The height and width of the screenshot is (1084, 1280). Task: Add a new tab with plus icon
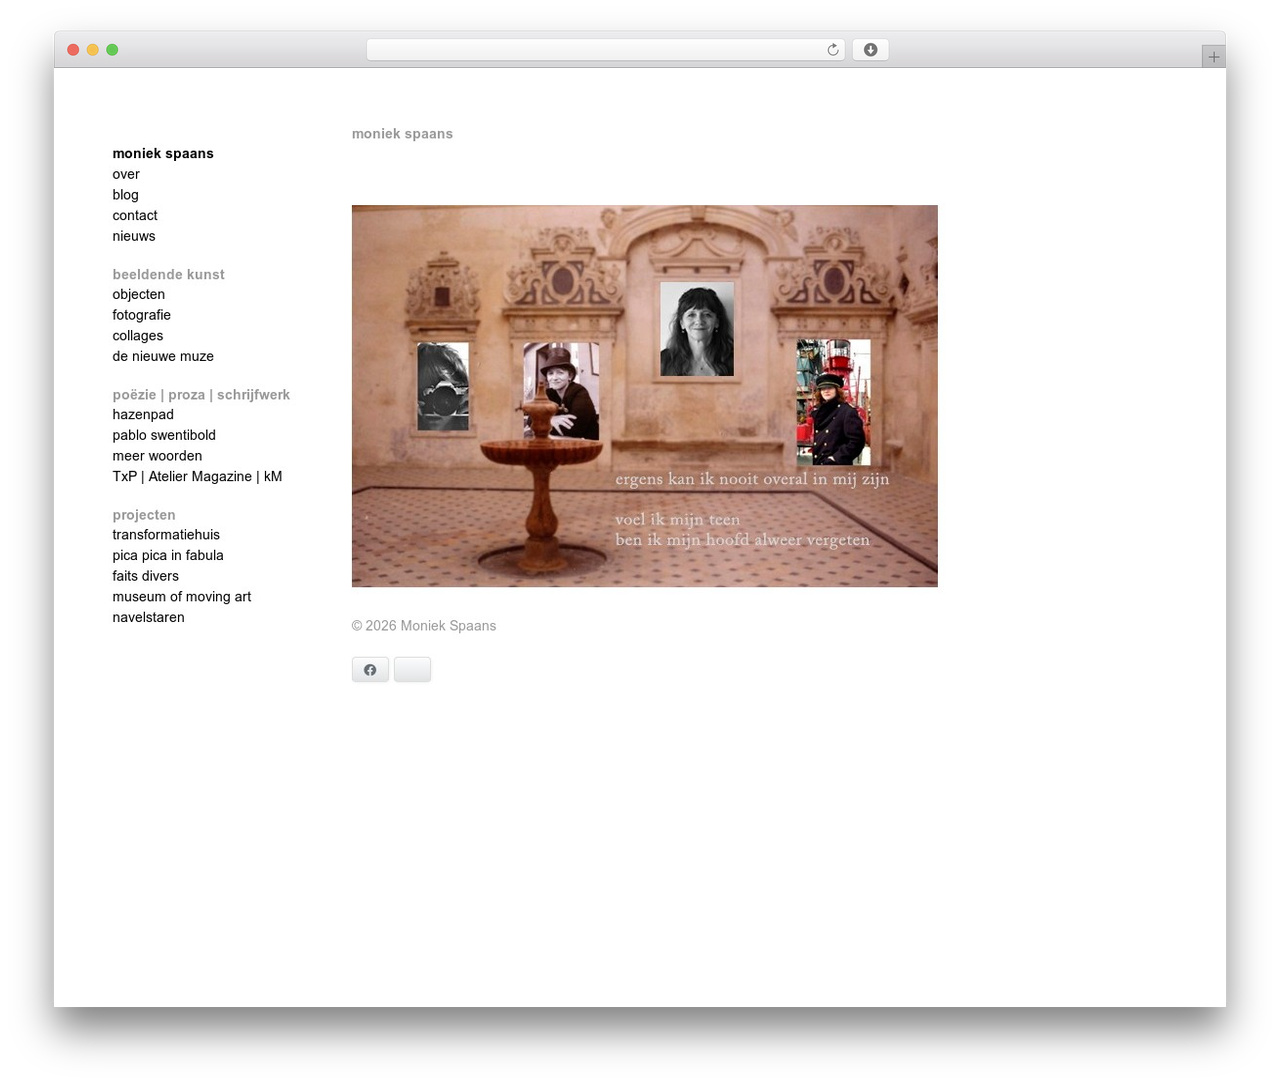click(1213, 57)
